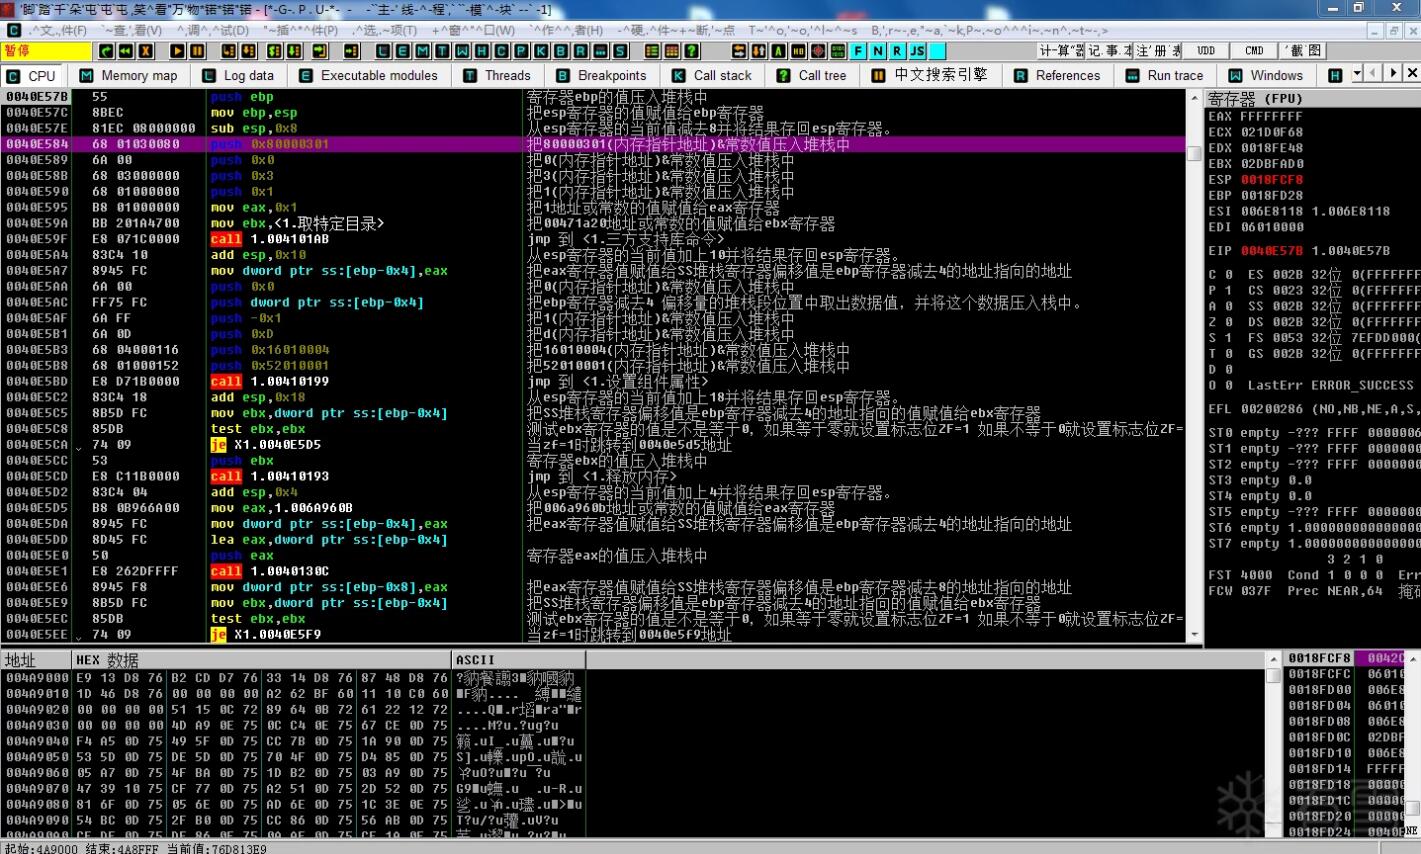The image size is (1421, 854).
Task: Click the Step over toolbar icon
Action: click(x=248, y=51)
